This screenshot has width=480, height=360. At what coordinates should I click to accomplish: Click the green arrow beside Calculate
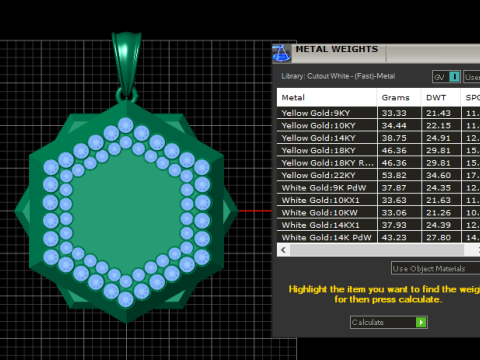click(x=421, y=322)
